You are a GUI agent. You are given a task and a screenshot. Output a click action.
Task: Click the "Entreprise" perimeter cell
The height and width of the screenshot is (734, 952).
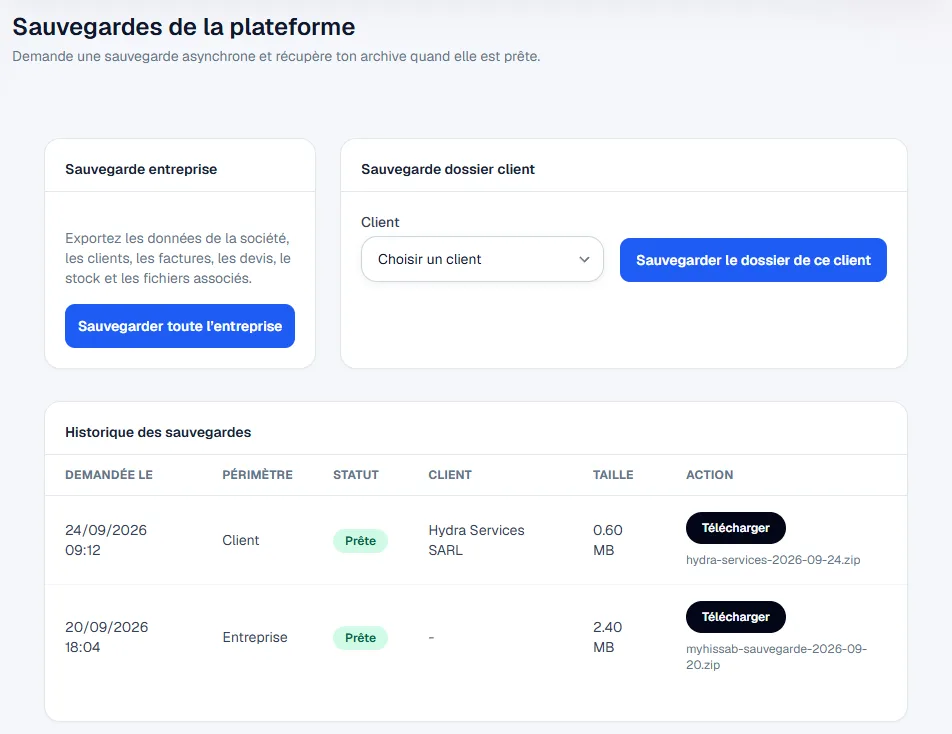(x=255, y=637)
